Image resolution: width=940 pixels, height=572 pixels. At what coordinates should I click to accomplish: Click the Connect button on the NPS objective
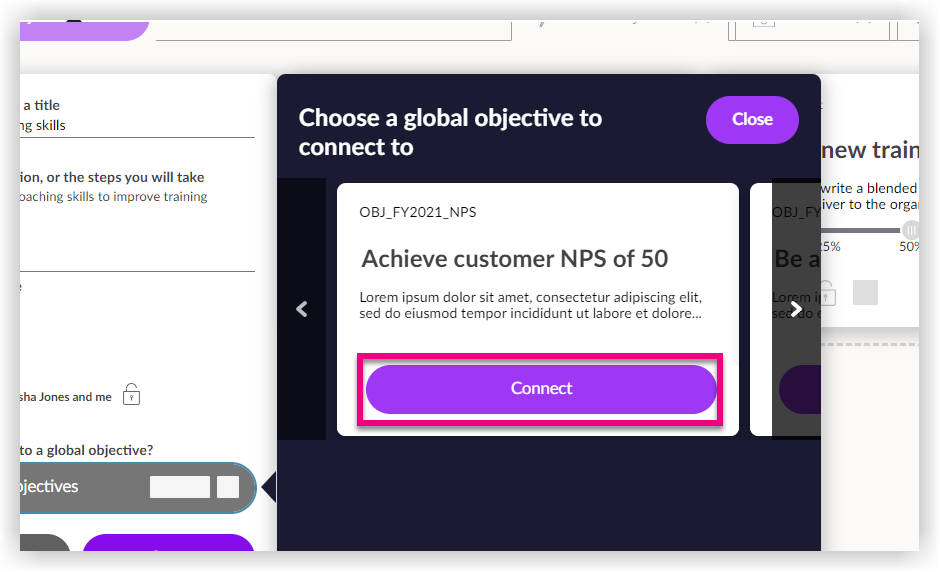541,389
